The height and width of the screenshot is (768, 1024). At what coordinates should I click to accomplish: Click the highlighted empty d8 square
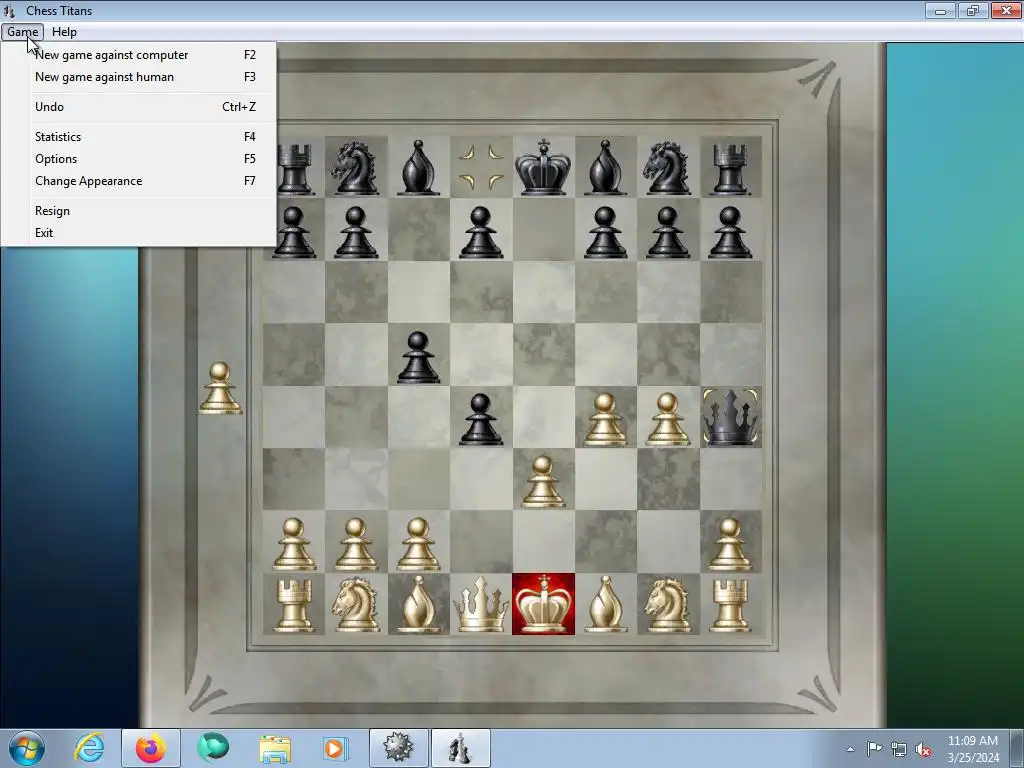pos(481,167)
